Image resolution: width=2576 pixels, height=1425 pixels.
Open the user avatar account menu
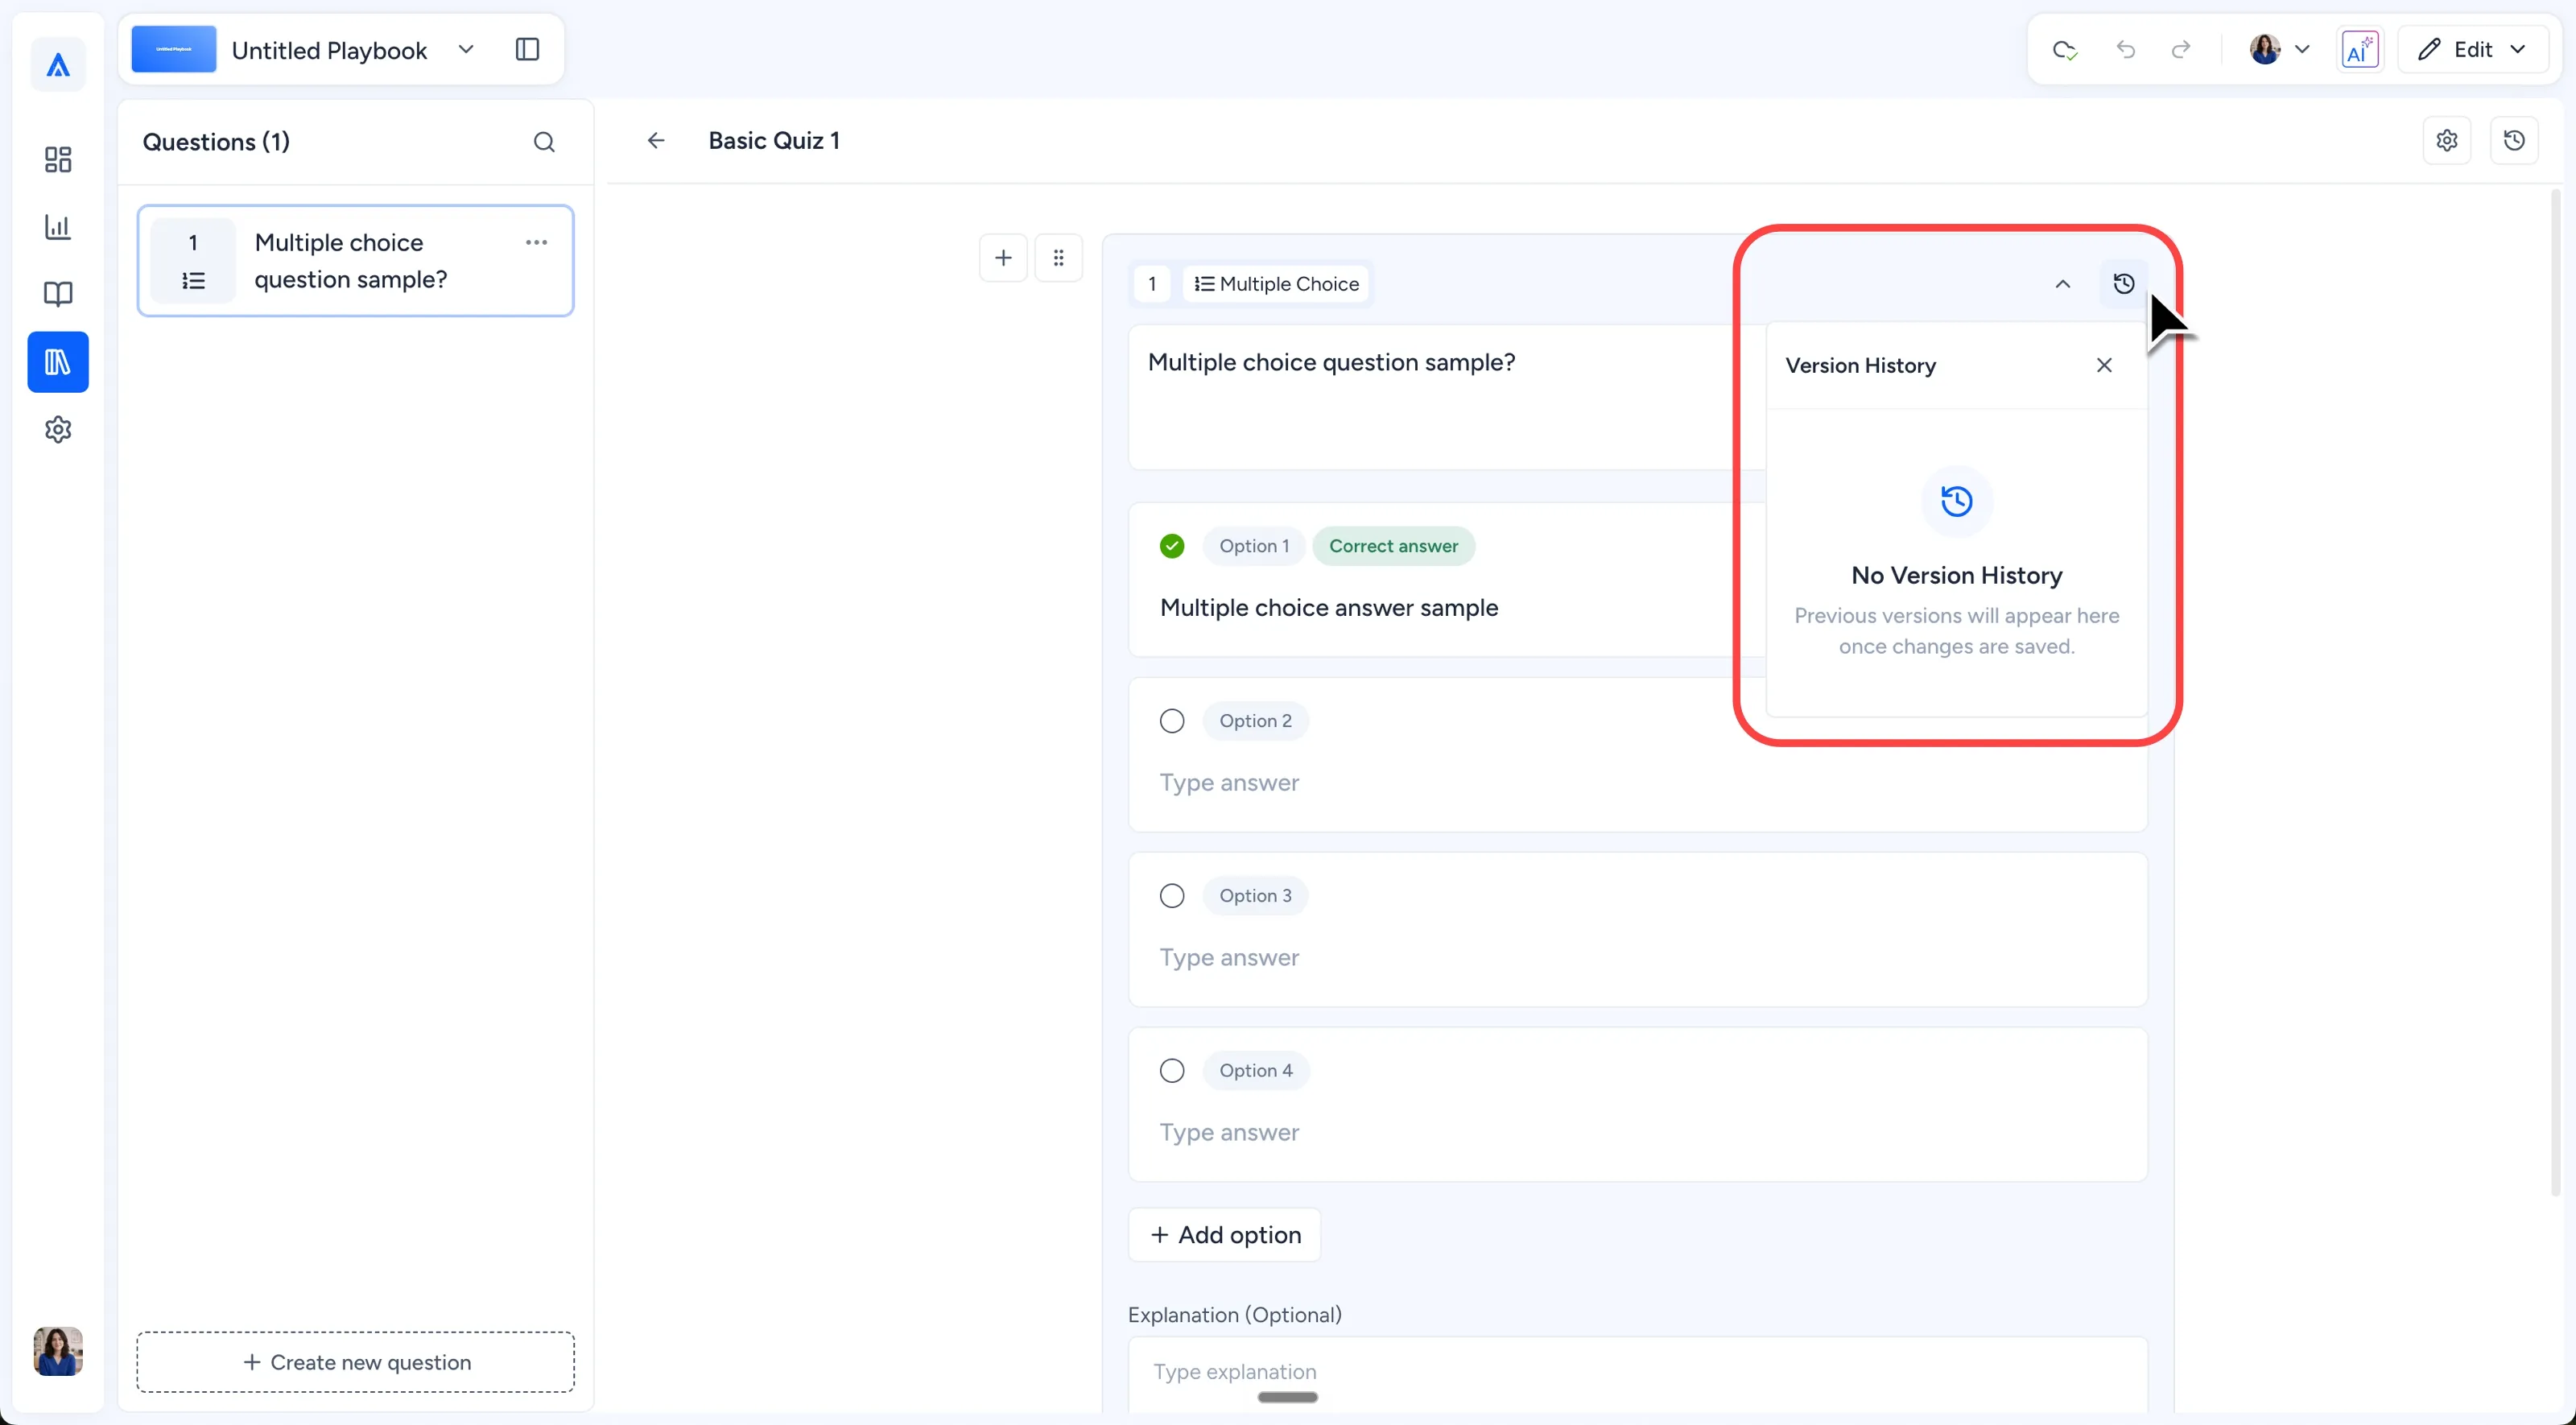[x=2279, y=50]
